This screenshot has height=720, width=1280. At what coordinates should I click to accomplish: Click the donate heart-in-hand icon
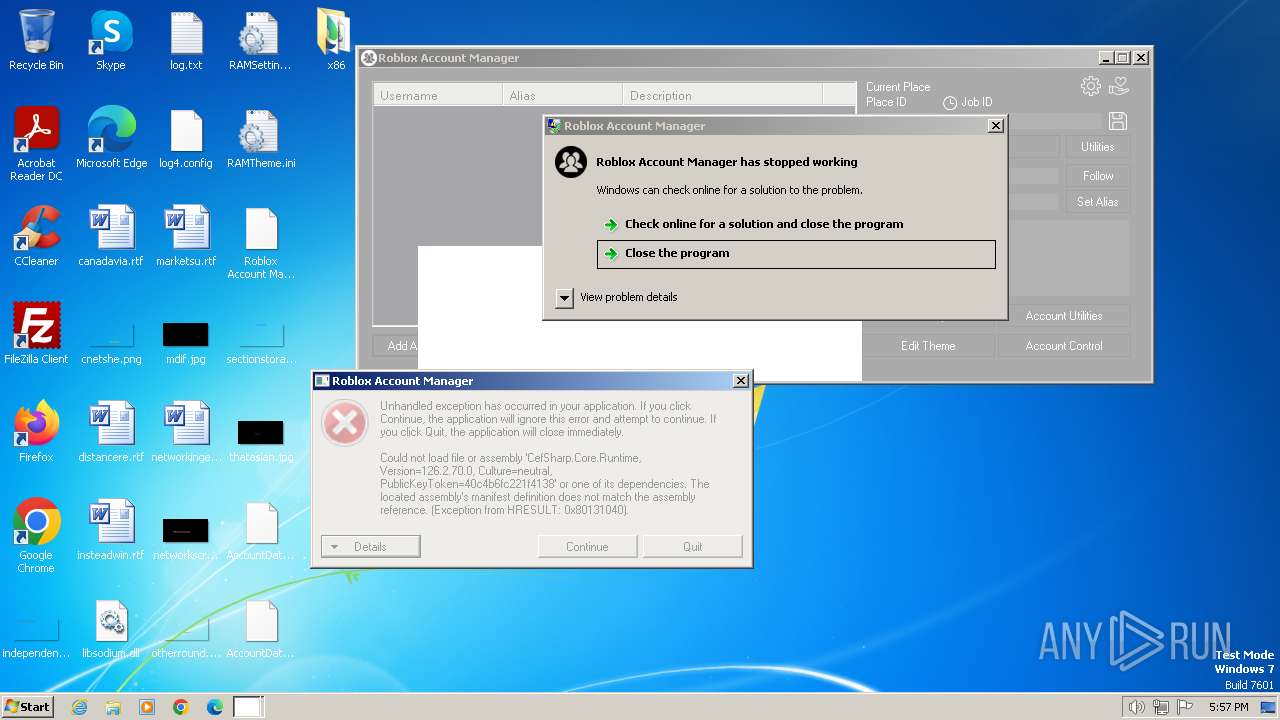[x=1119, y=87]
